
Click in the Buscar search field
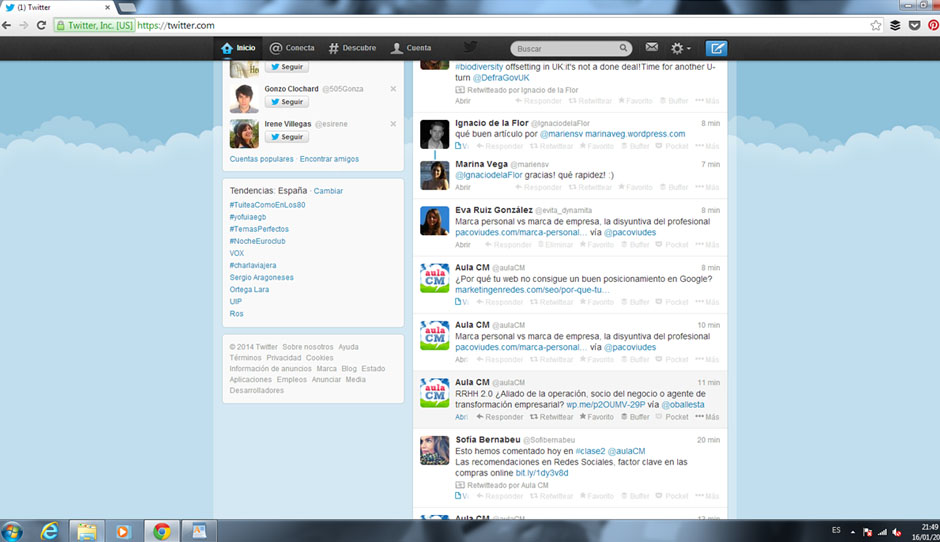coord(564,48)
